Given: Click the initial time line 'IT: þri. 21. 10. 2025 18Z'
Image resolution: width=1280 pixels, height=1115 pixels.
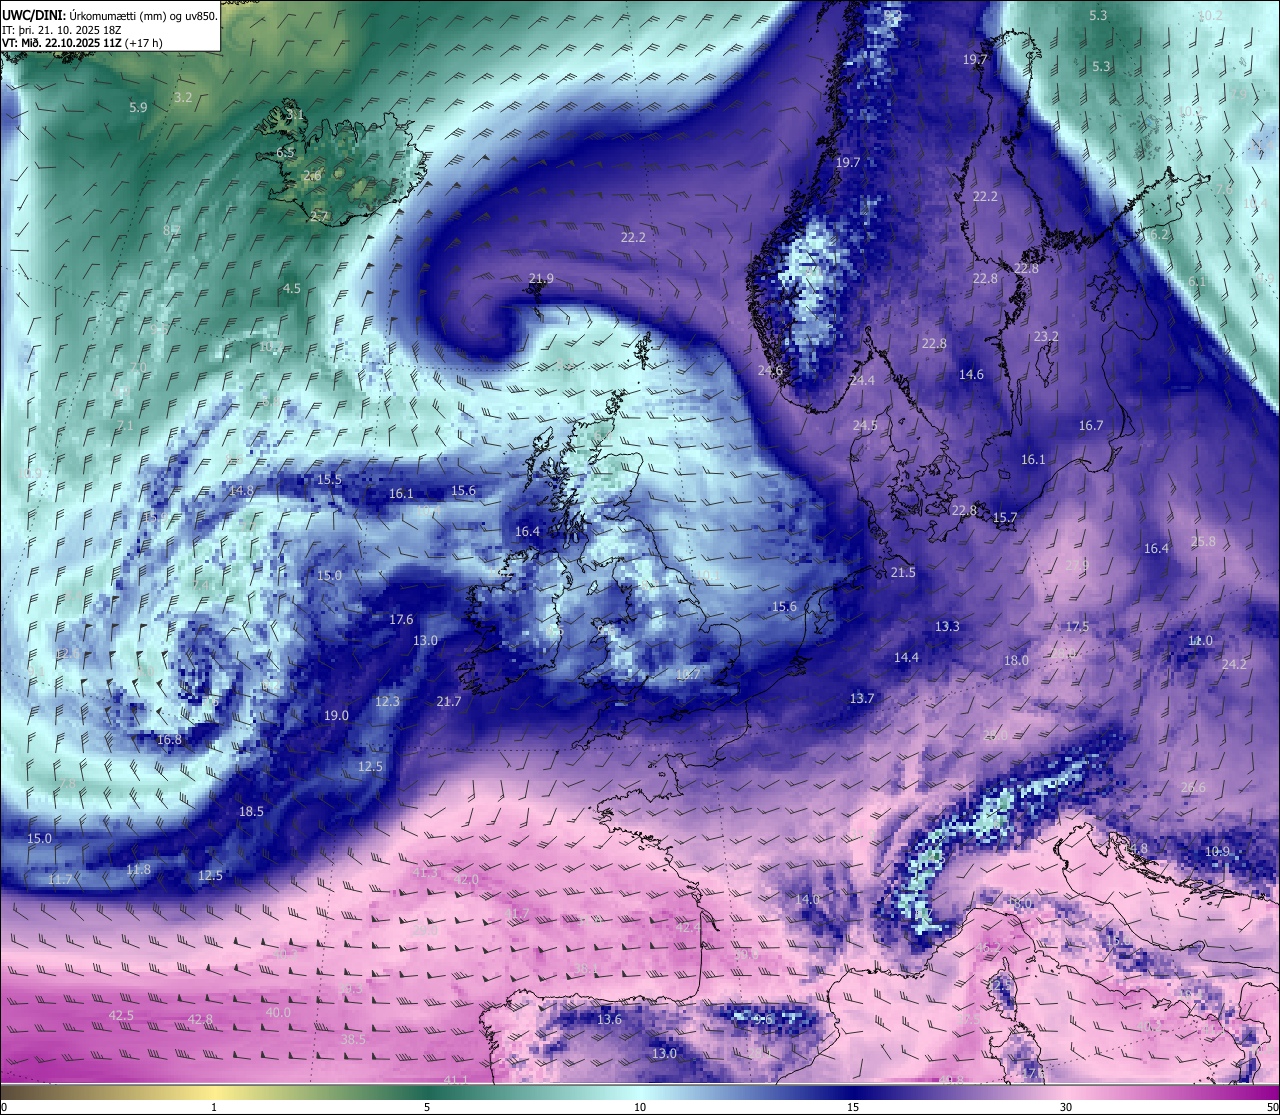Looking at the screenshot, I should coord(62,30).
